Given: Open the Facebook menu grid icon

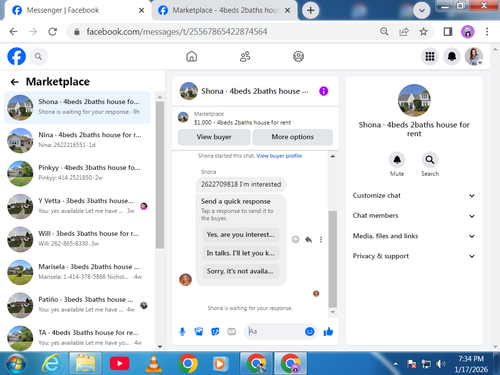Looking at the screenshot, I should [x=430, y=56].
